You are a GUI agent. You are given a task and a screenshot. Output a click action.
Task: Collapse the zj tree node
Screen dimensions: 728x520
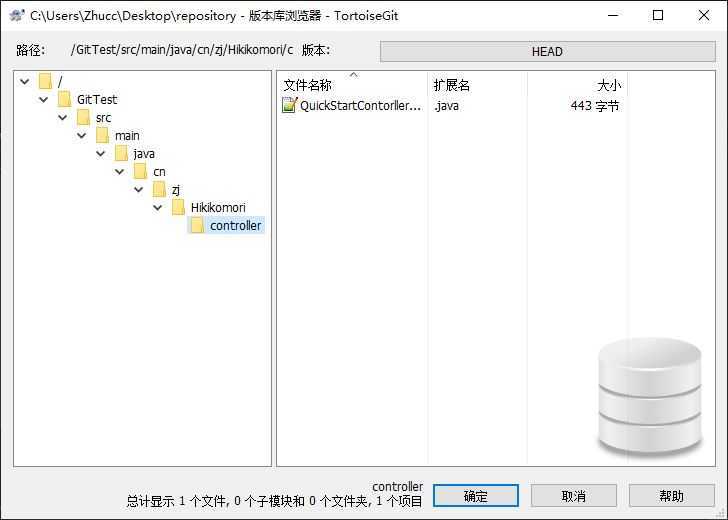click(x=139, y=189)
